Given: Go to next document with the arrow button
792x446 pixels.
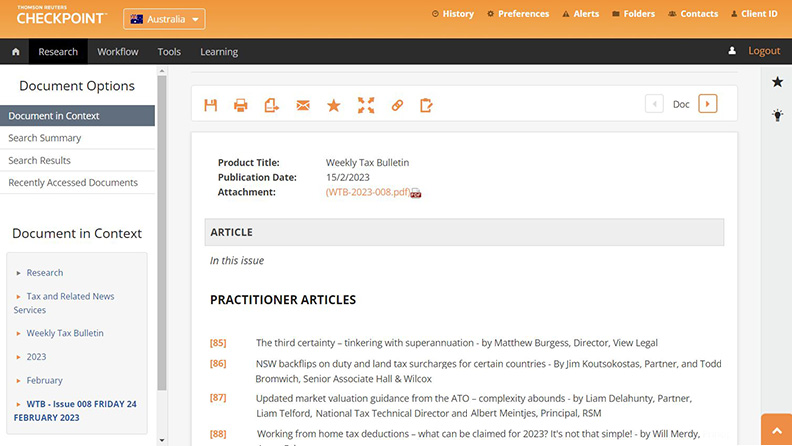Looking at the screenshot, I should tap(708, 104).
